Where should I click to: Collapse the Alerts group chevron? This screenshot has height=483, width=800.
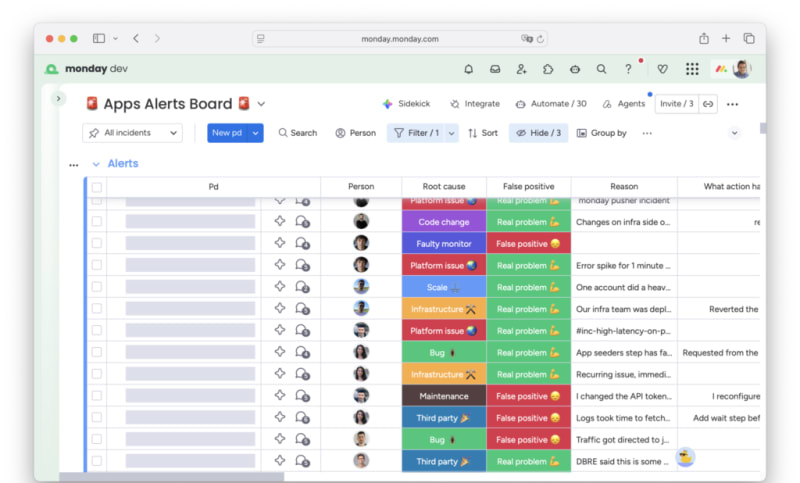point(96,164)
